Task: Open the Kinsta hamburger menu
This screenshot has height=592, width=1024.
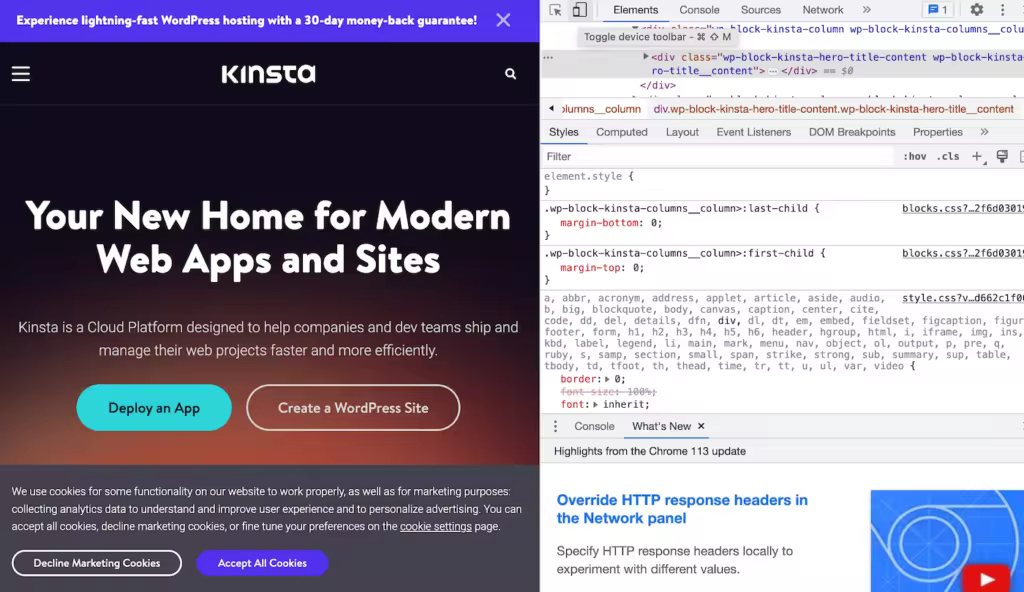Action: (x=21, y=74)
